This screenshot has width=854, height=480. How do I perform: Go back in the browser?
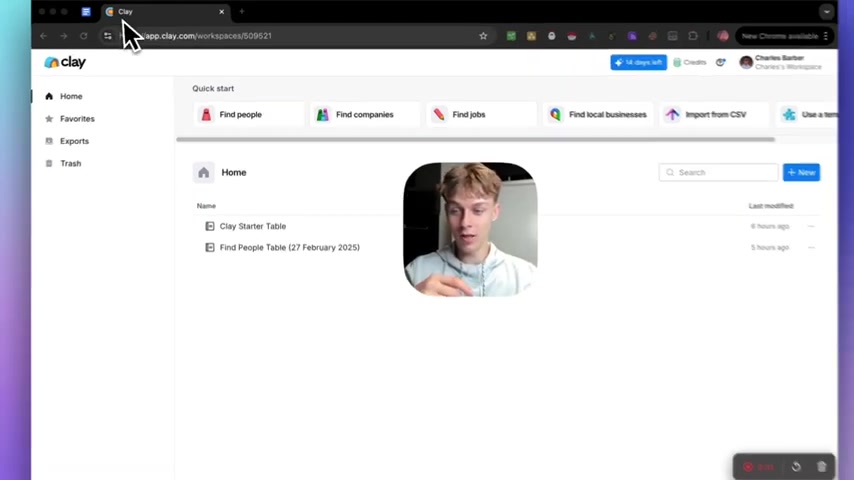tap(44, 36)
